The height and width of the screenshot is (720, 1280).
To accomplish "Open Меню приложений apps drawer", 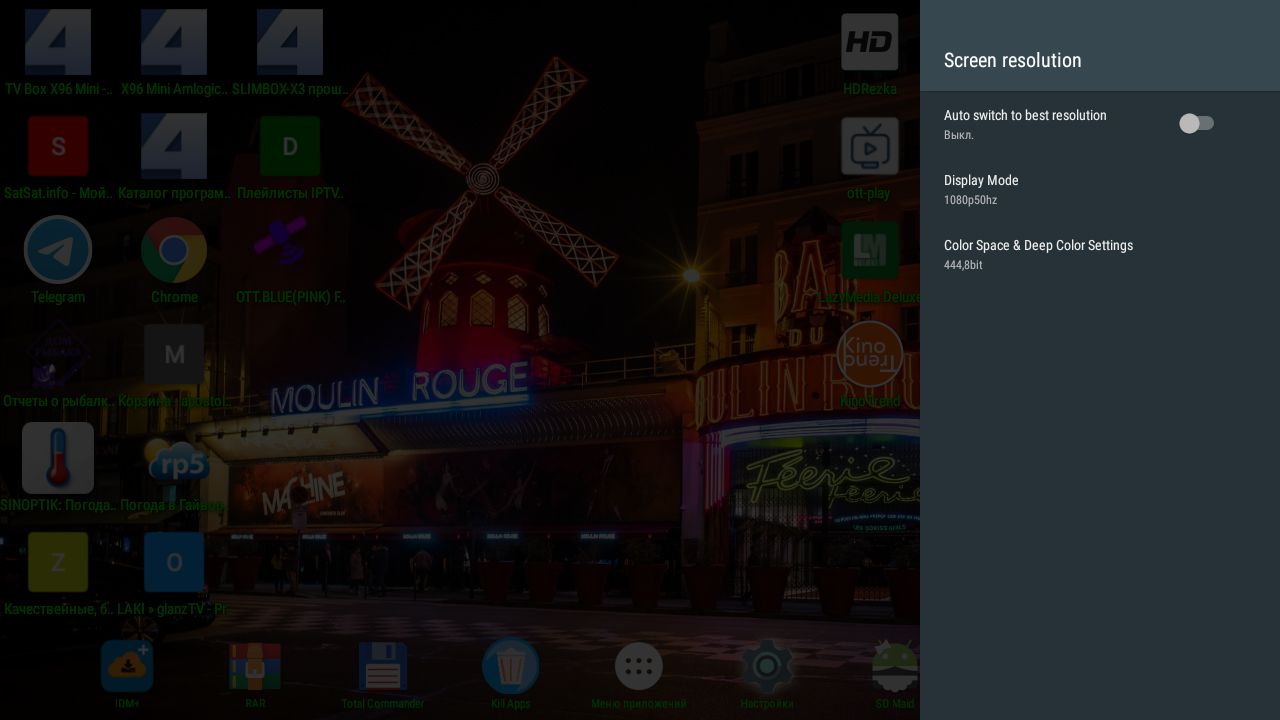I will tap(639, 666).
